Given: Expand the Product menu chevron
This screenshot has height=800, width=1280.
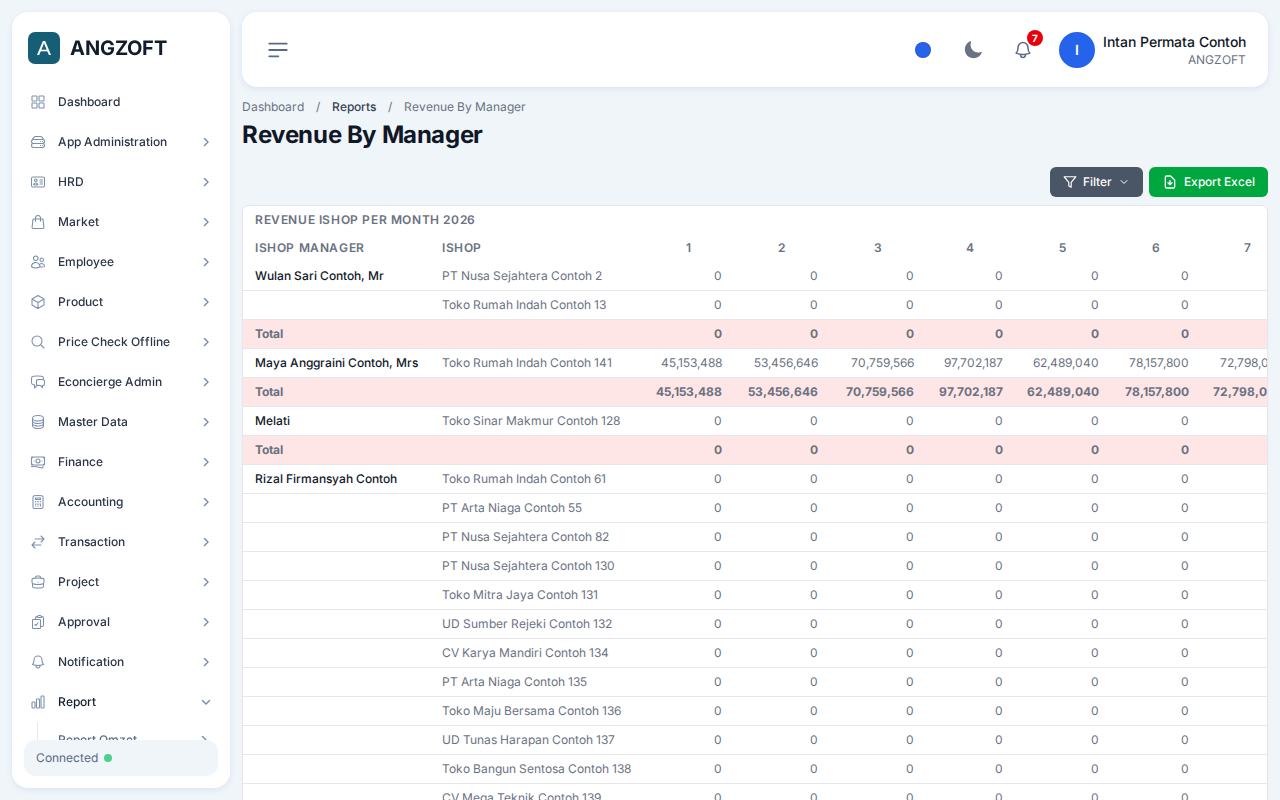Looking at the screenshot, I should (206, 302).
